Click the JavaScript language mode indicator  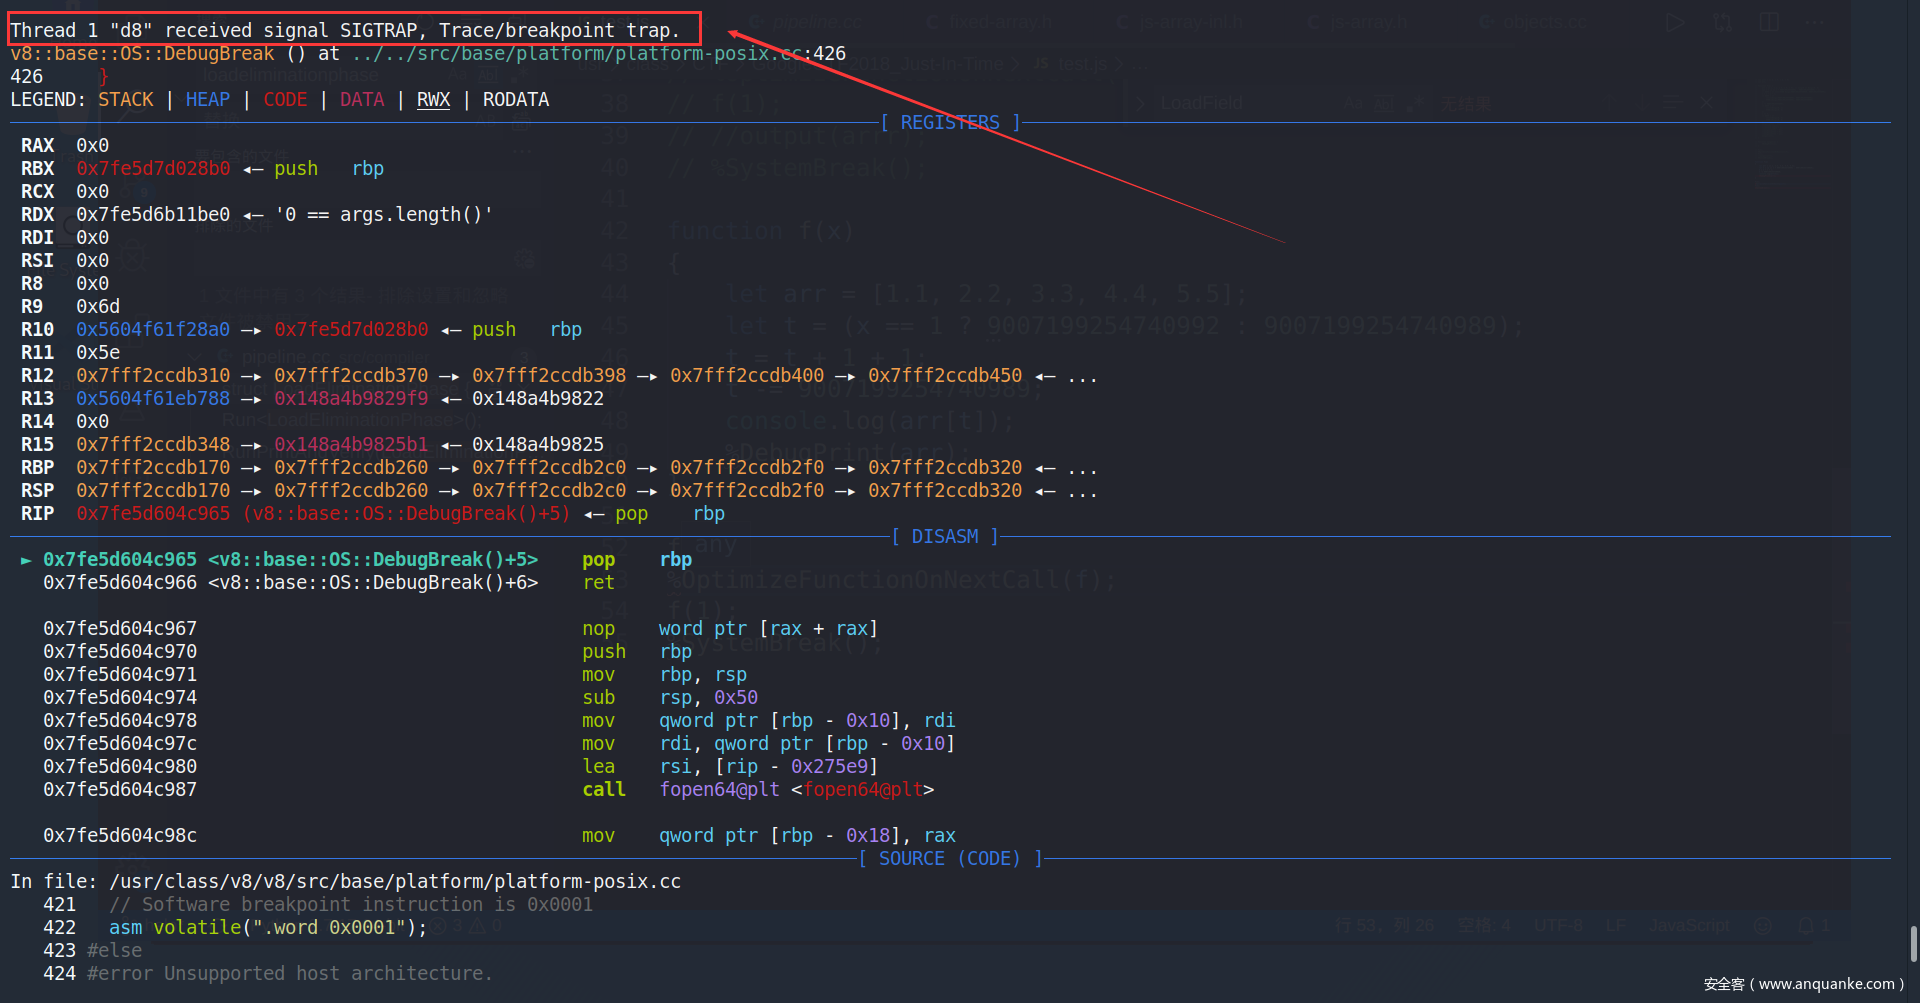(1688, 926)
